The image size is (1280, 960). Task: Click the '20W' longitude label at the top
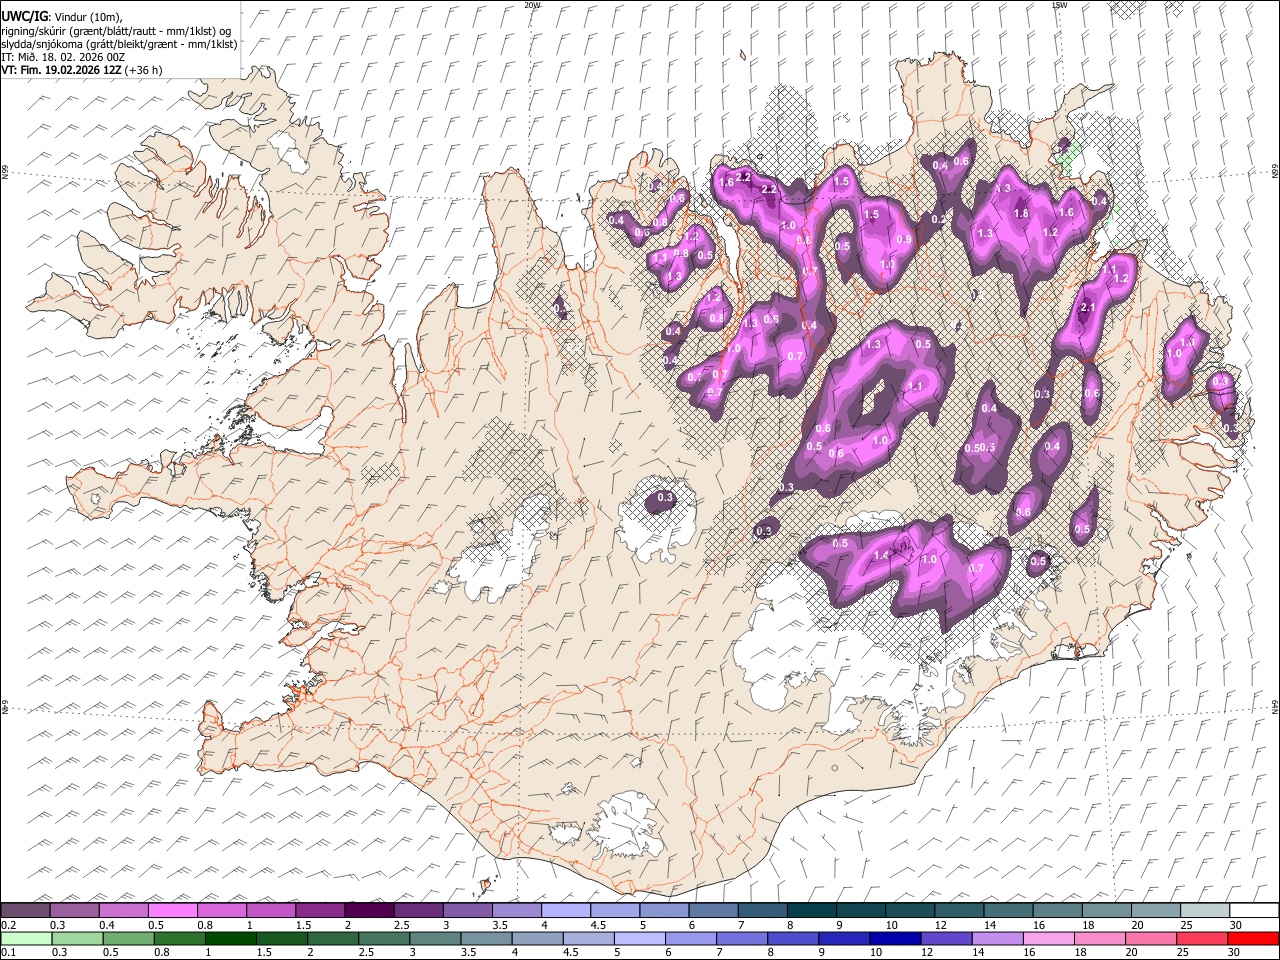tap(532, 5)
